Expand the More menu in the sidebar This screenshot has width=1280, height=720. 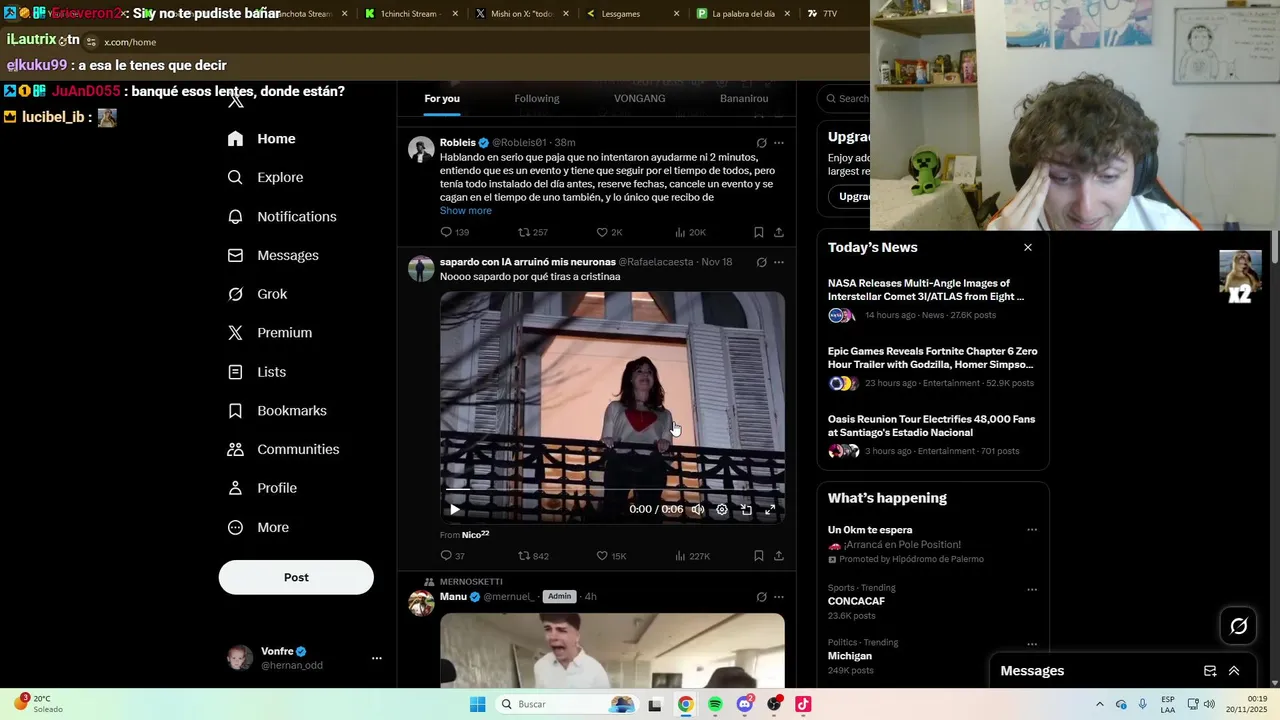(x=258, y=527)
